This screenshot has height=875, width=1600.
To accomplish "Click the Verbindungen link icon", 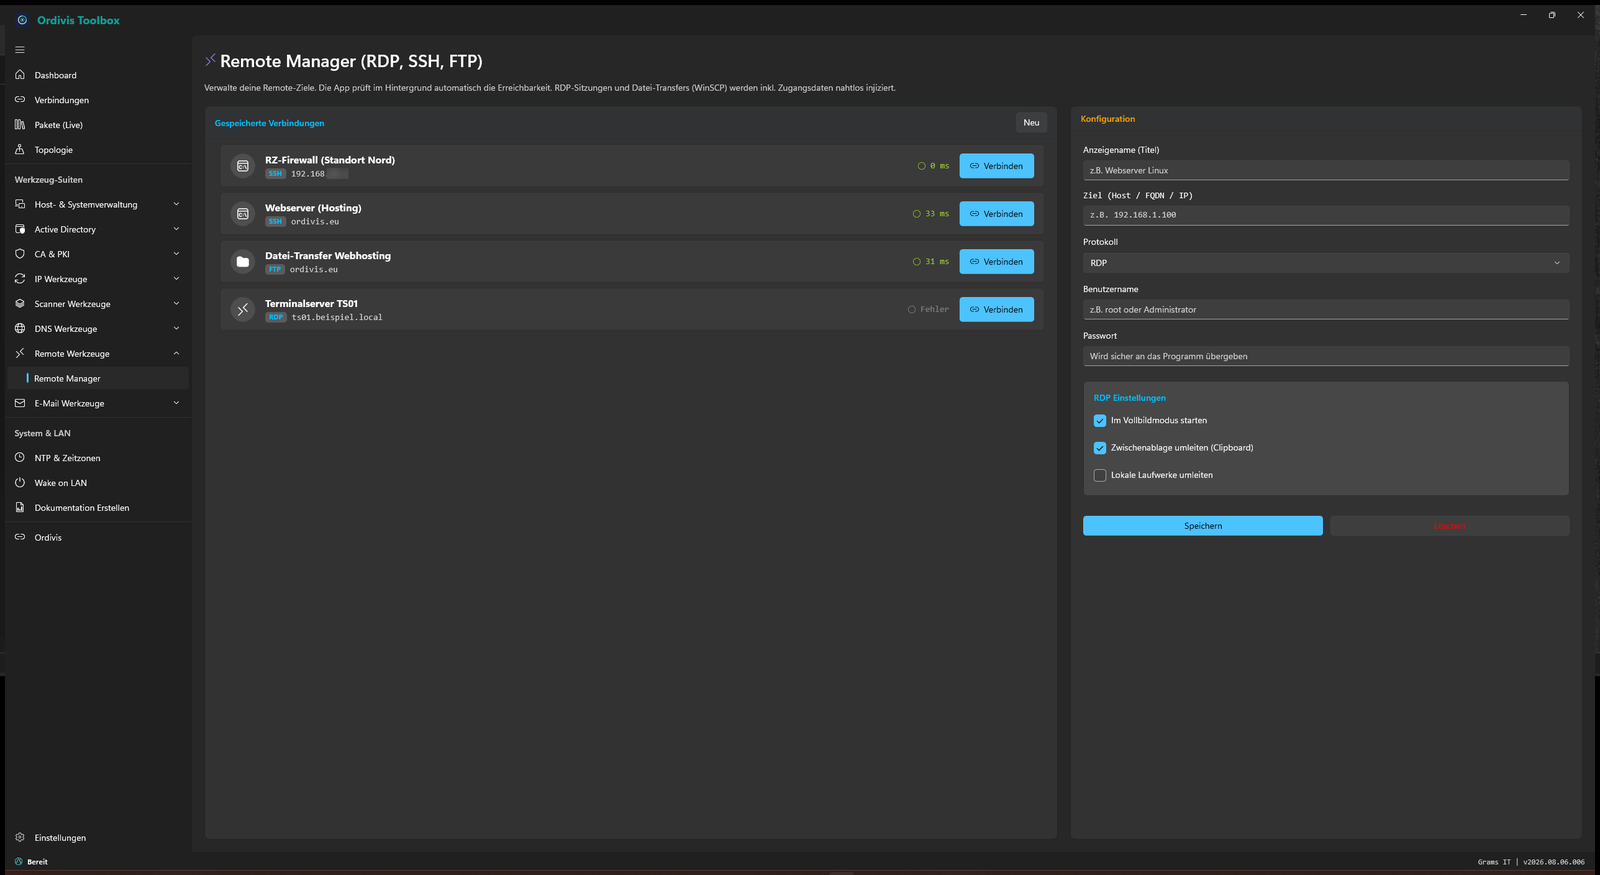I will tap(20, 100).
